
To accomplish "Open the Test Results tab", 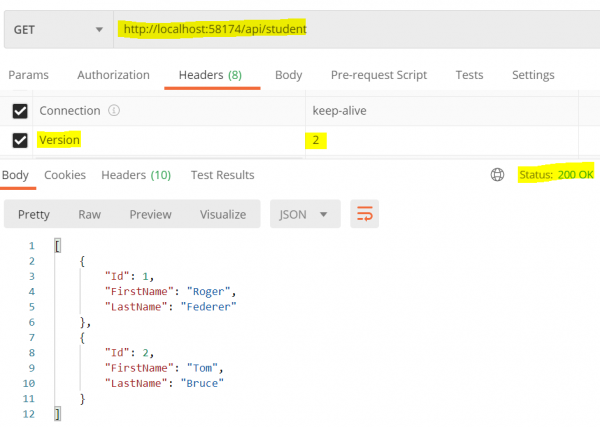I will point(222,175).
